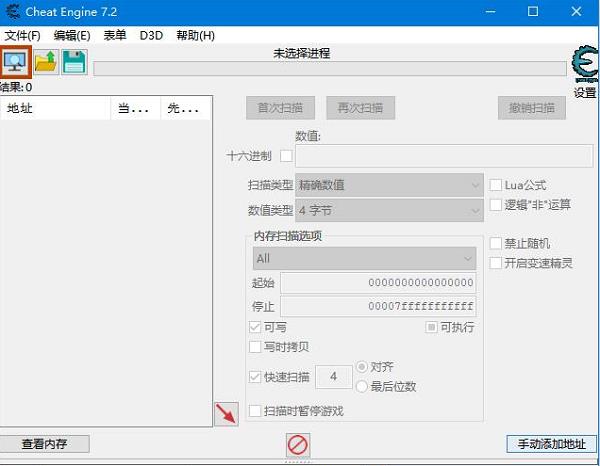Enable the Lua公式 checkbox

(496, 185)
